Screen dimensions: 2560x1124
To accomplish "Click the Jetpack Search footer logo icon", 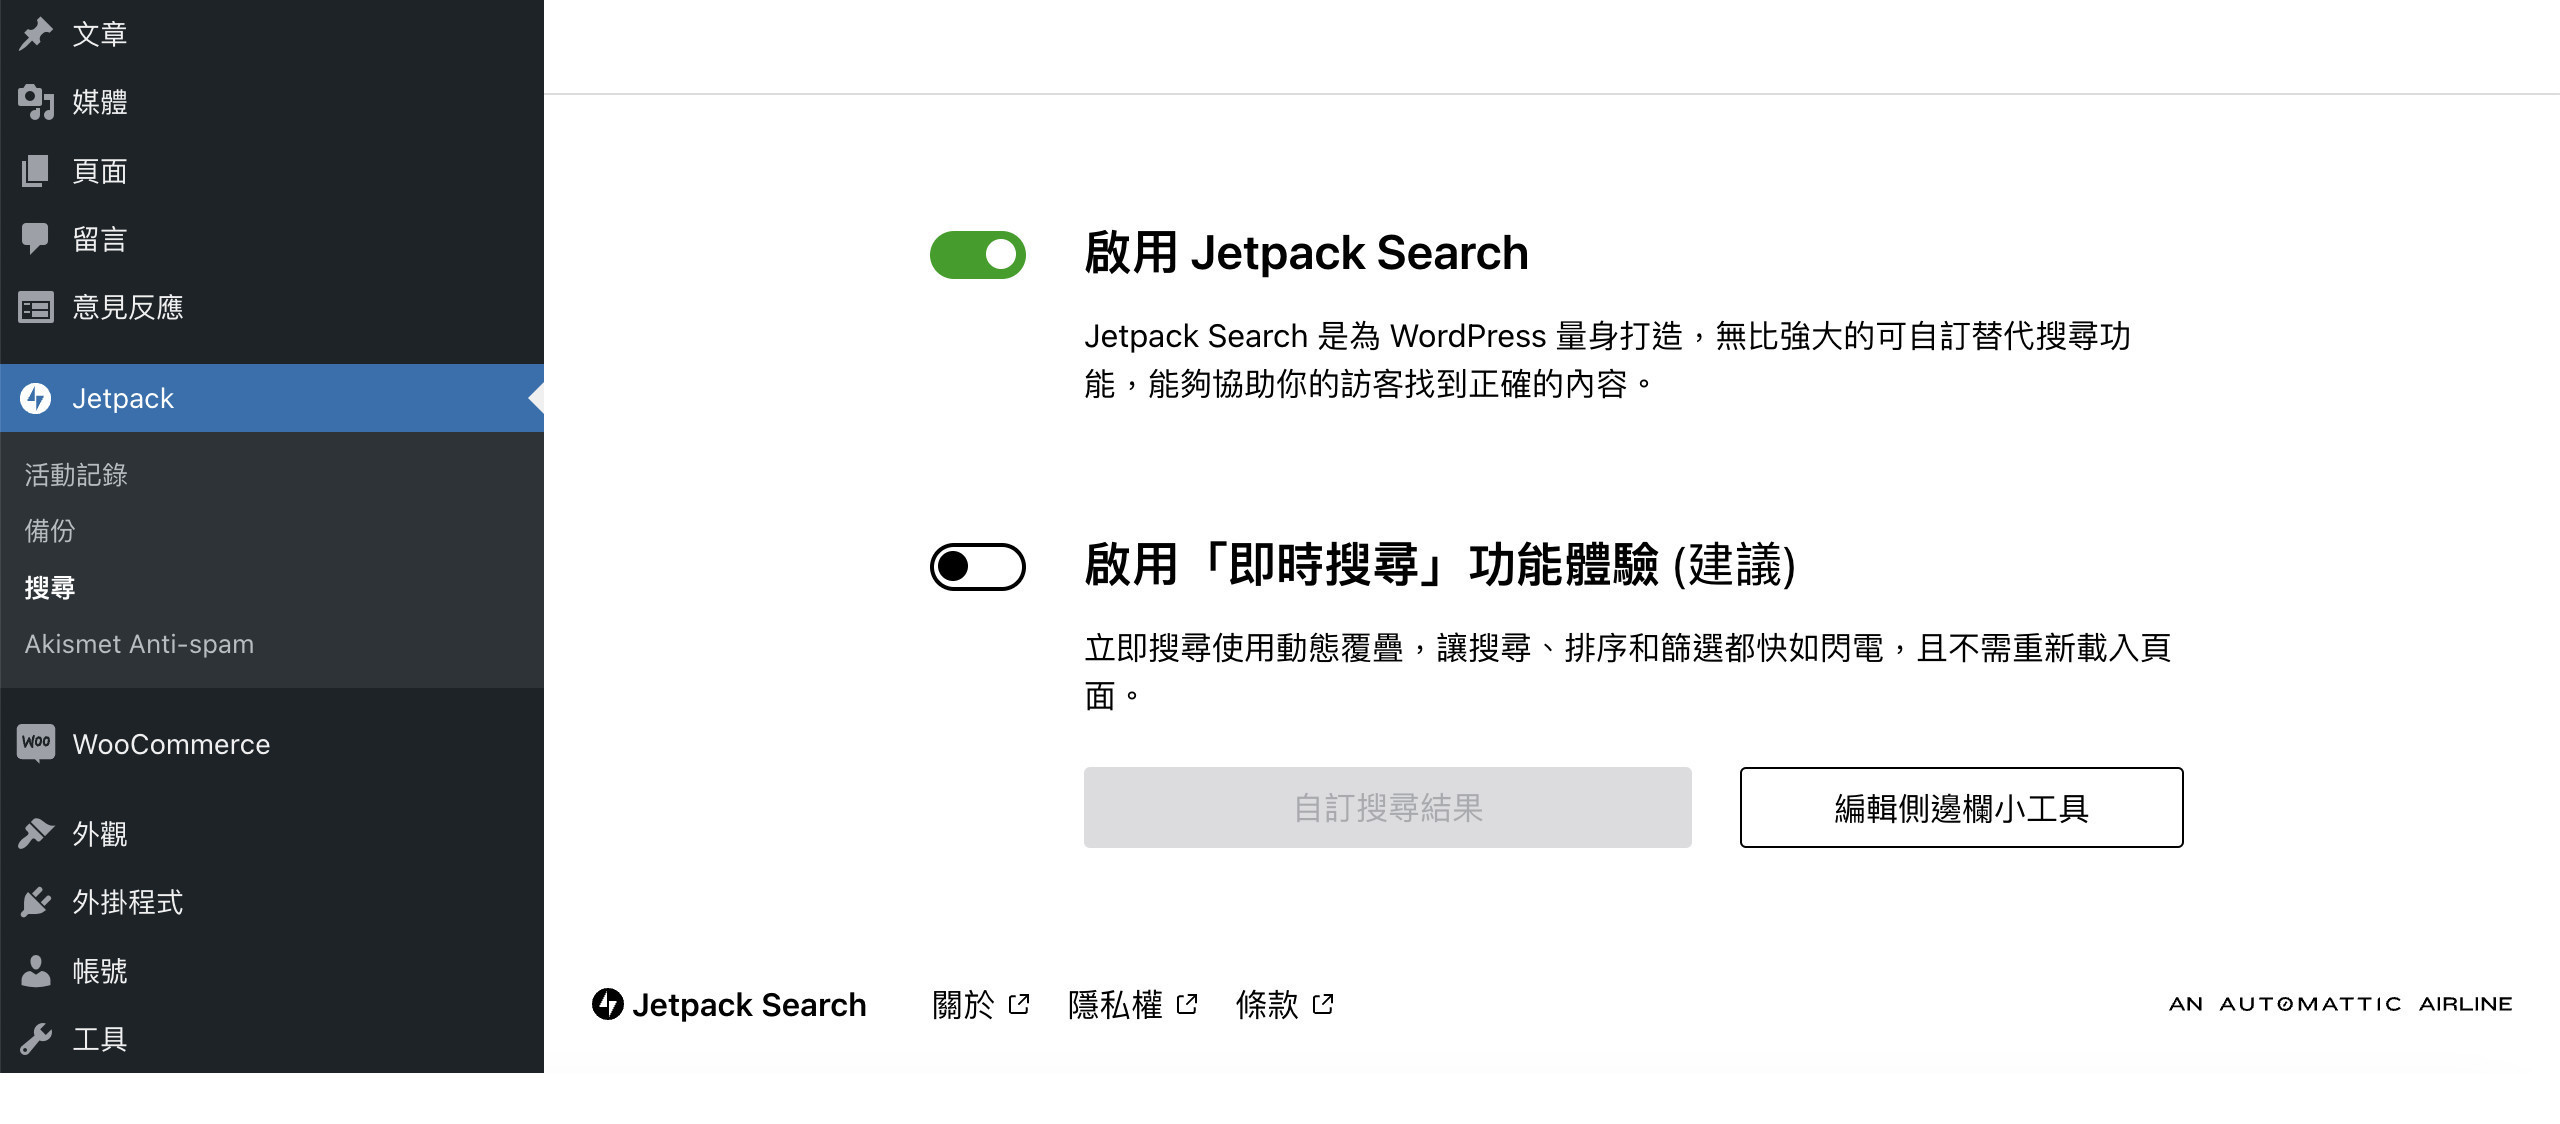I will pos(608,1004).
